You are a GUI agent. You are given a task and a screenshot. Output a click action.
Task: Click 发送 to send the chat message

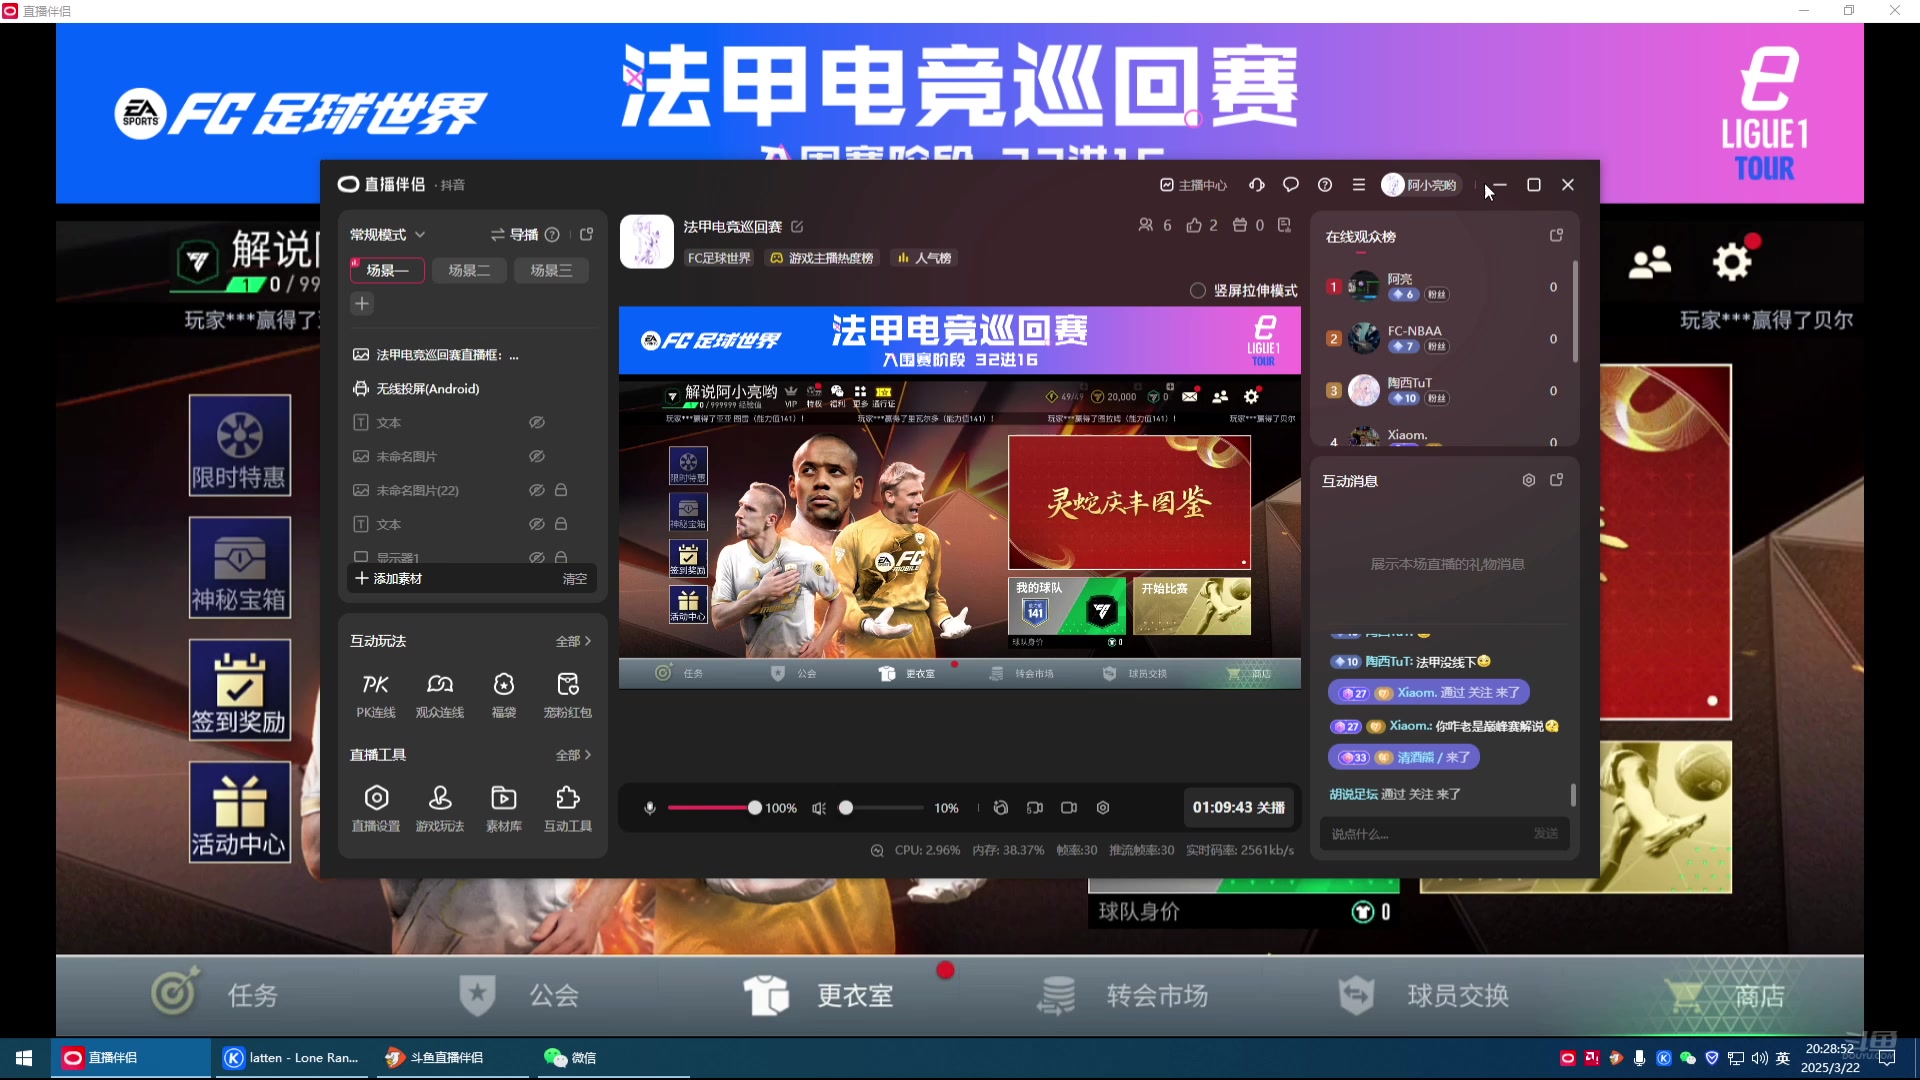[x=1546, y=834]
